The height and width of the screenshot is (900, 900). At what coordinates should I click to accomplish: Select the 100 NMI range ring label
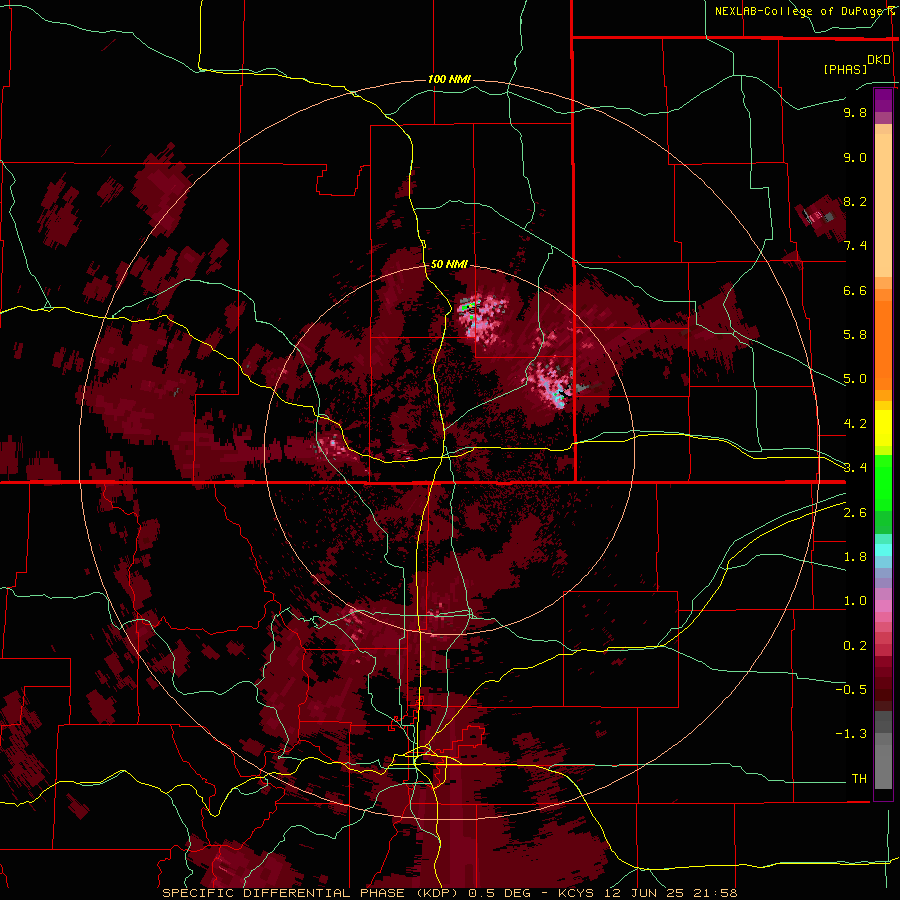tap(449, 79)
